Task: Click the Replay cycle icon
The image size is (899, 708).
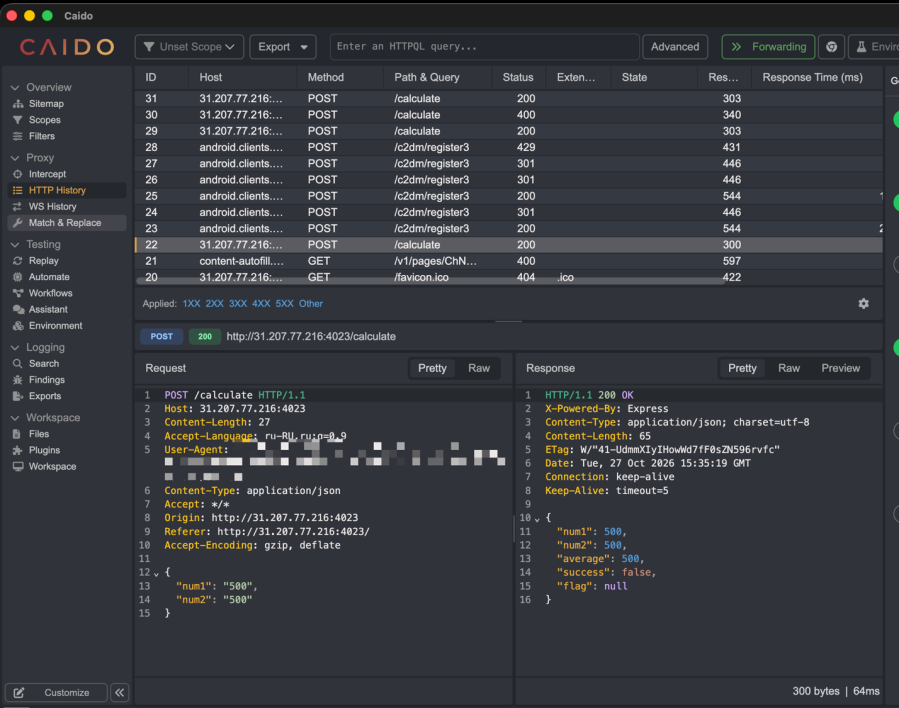Action: [18, 261]
